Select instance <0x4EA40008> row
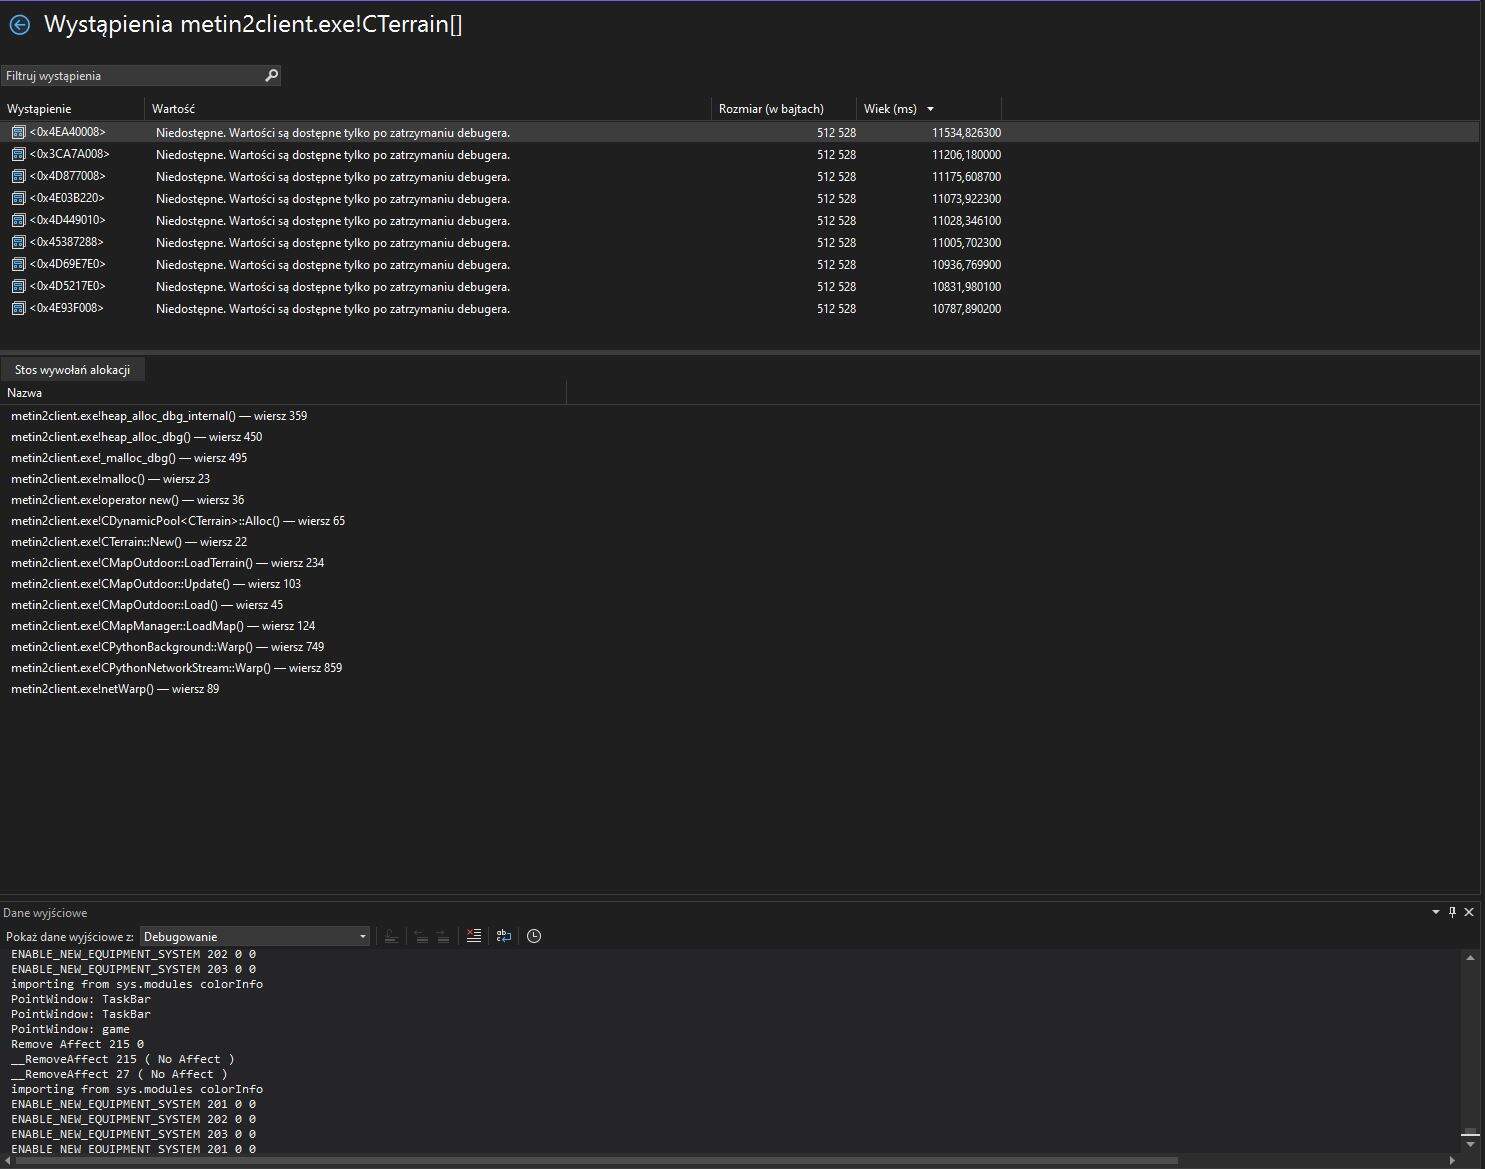This screenshot has width=1485, height=1169. (x=740, y=132)
